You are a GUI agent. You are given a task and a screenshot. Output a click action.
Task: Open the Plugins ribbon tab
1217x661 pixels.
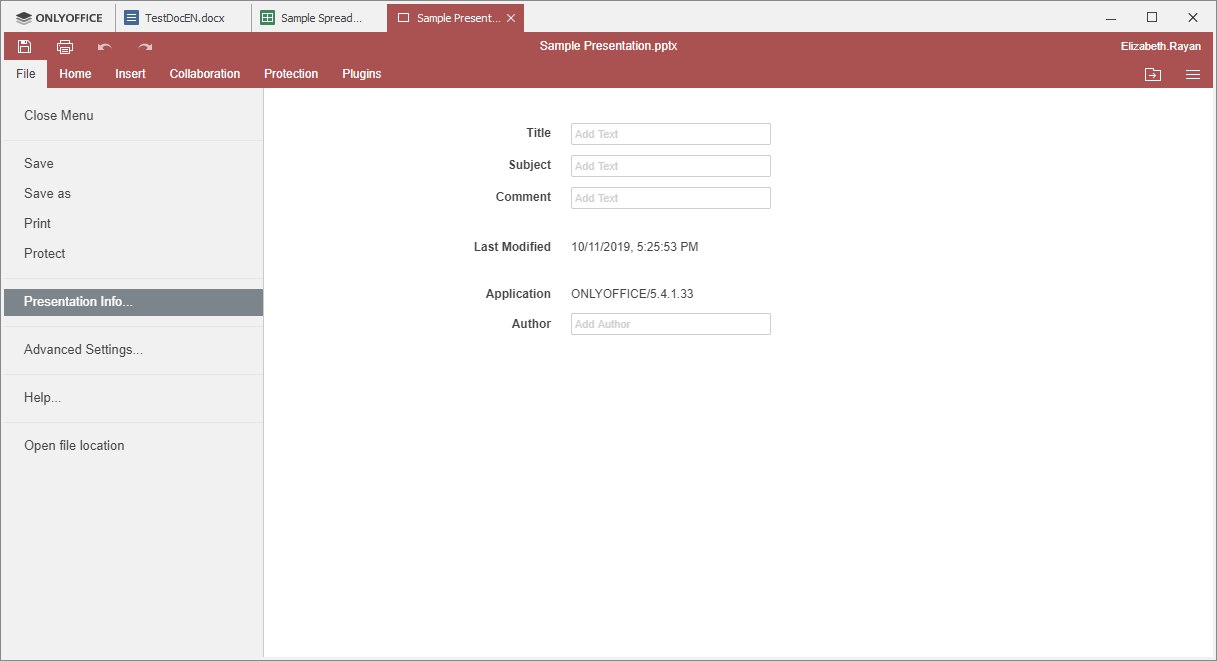(362, 74)
